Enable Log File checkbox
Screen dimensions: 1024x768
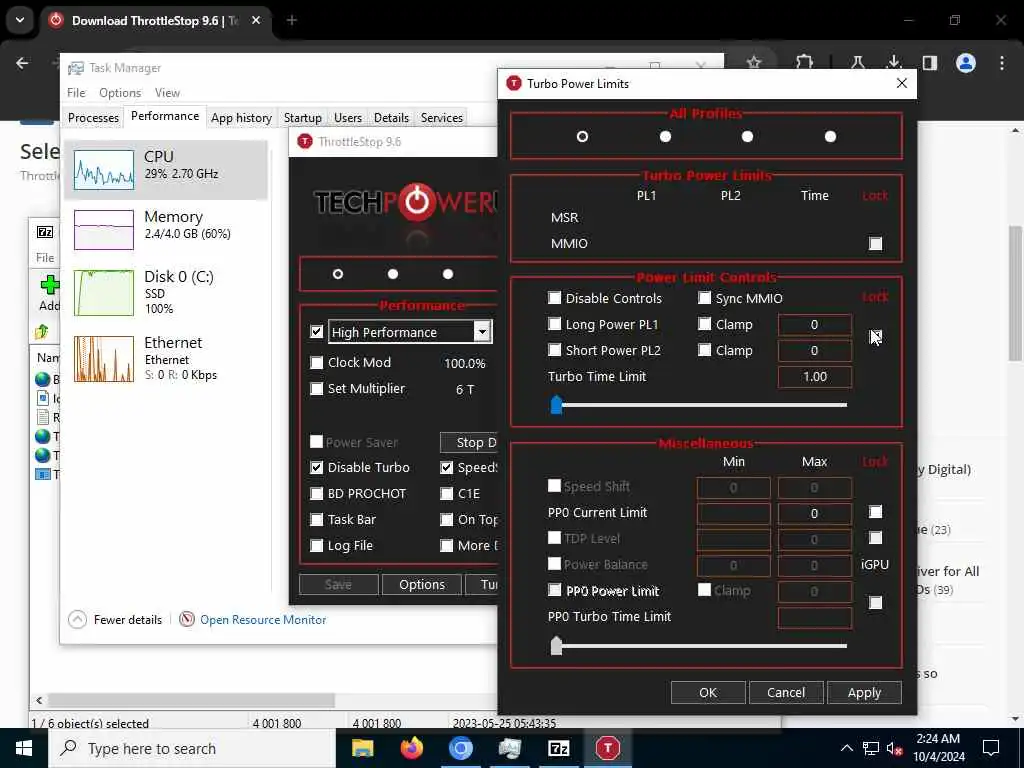pyautogui.click(x=317, y=546)
